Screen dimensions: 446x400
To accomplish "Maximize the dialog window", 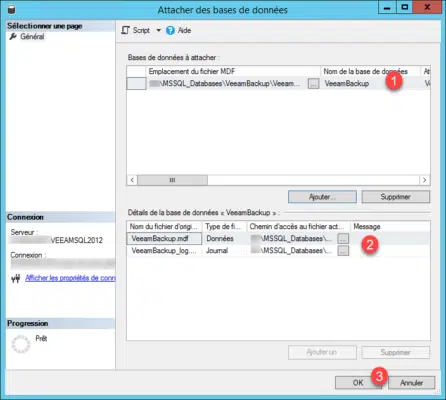I will 404,7.
